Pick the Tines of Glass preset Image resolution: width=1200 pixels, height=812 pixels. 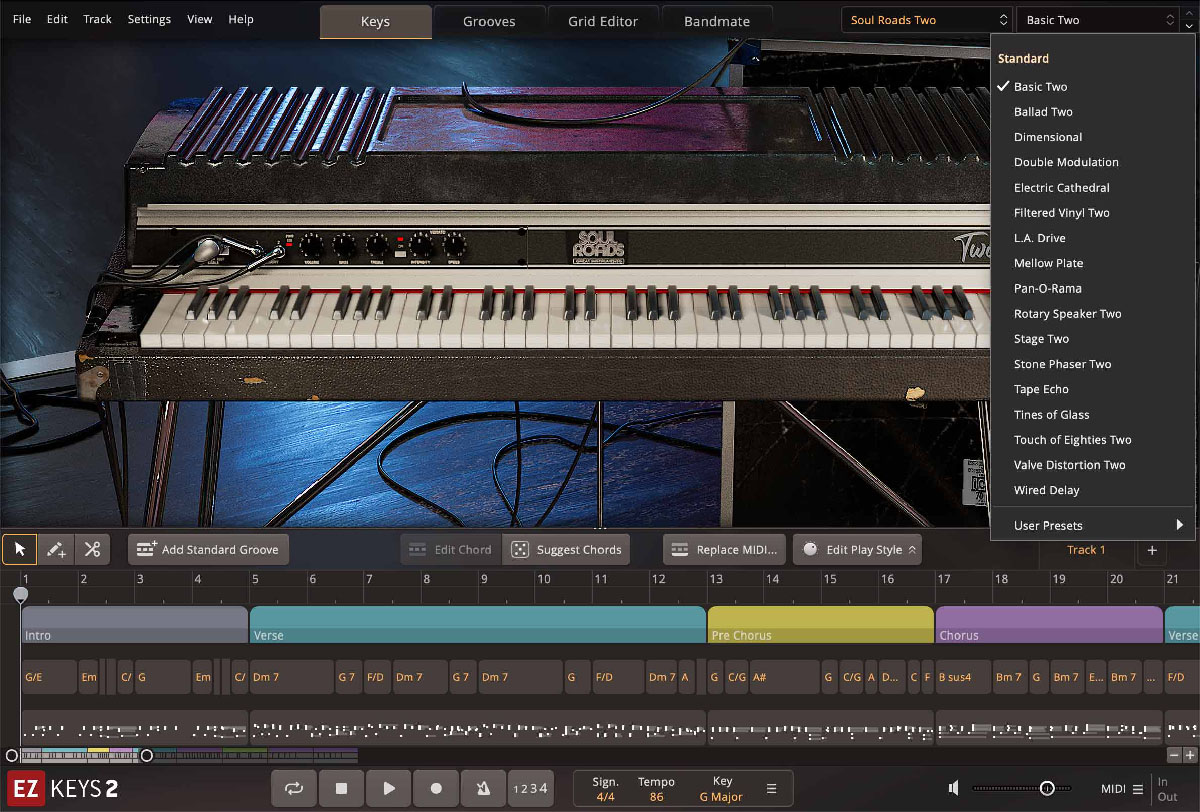click(x=1094, y=415)
